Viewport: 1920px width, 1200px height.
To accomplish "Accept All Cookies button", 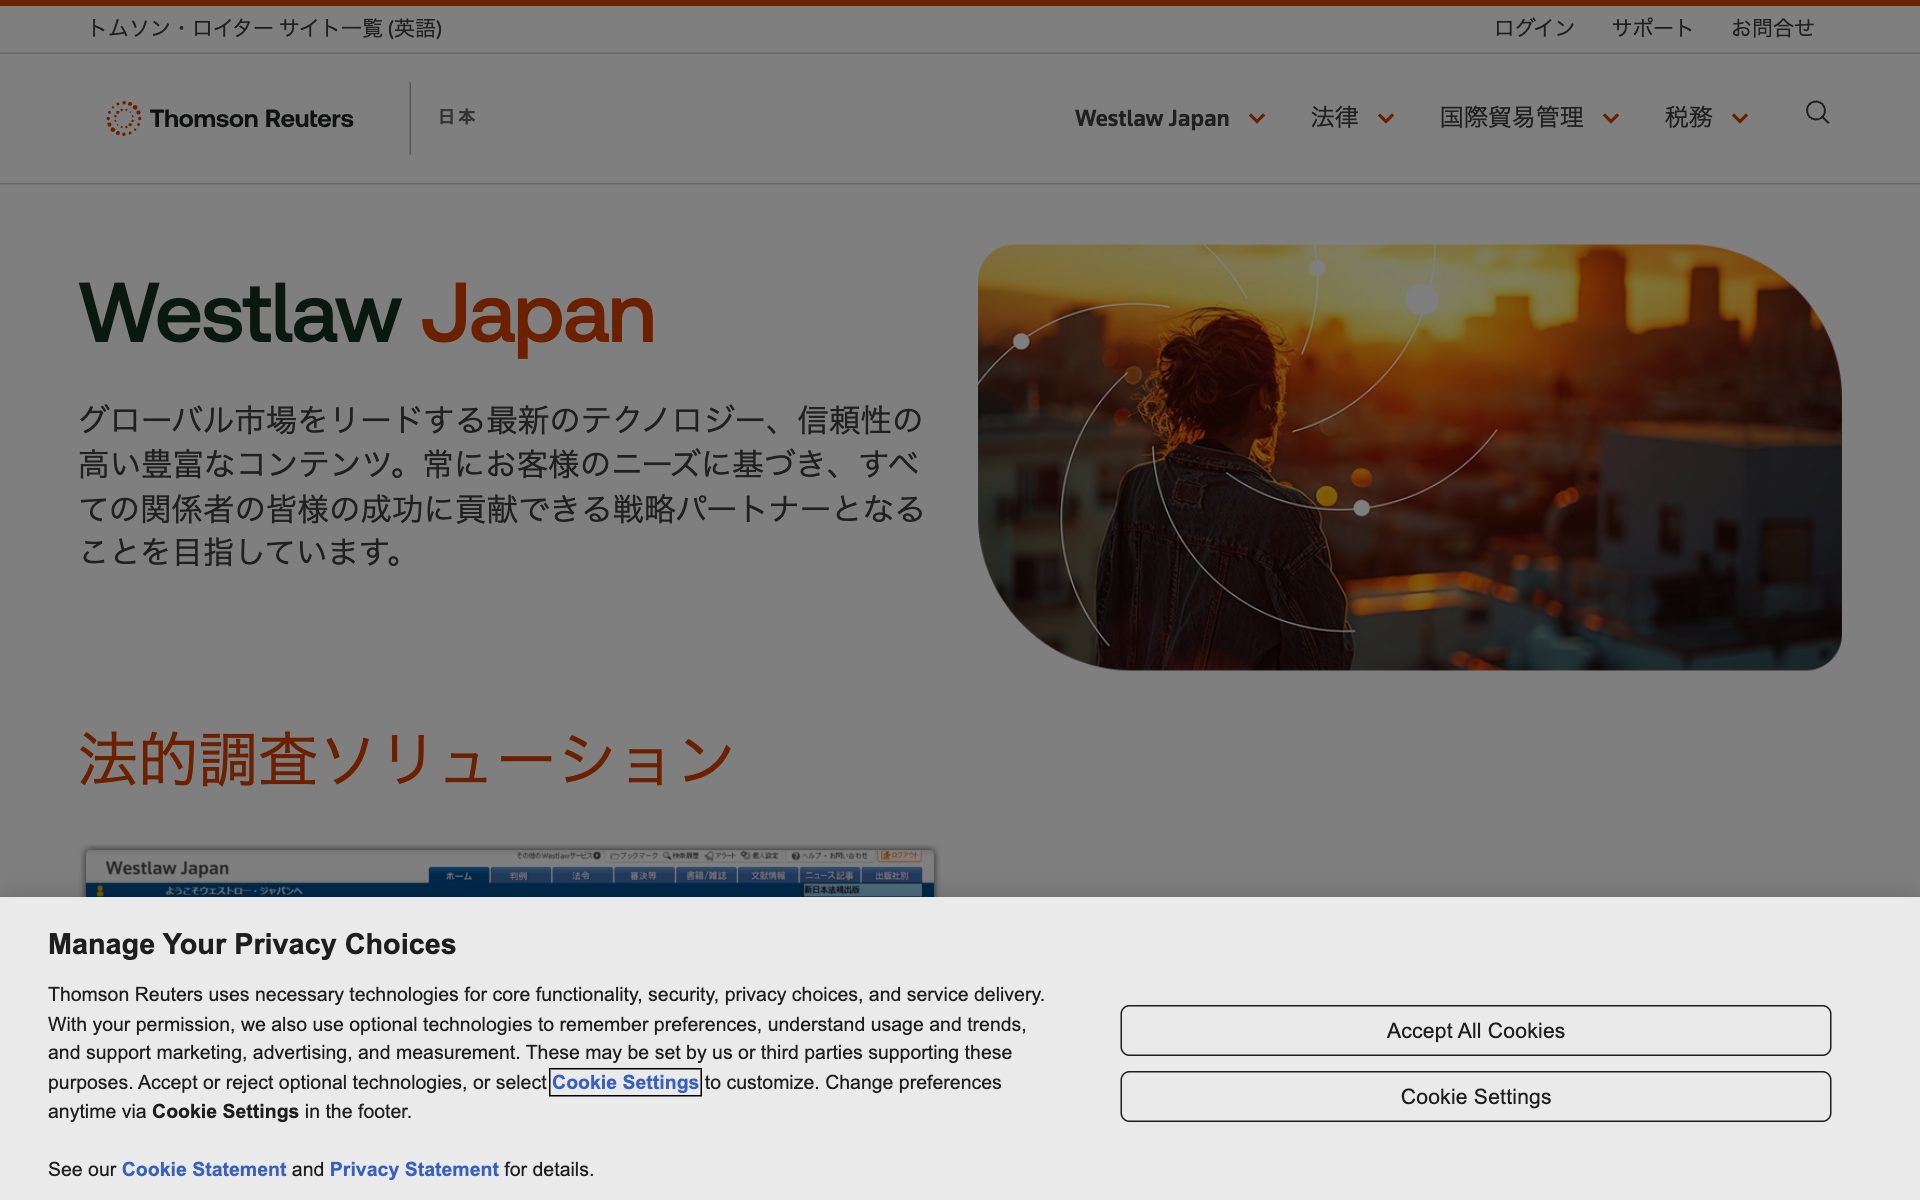I will pyautogui.click(x=1475, y=1030).
